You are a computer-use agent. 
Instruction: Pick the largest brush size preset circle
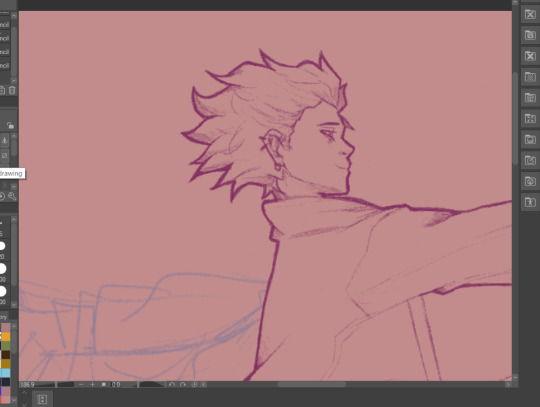click(x=2, y=291)
